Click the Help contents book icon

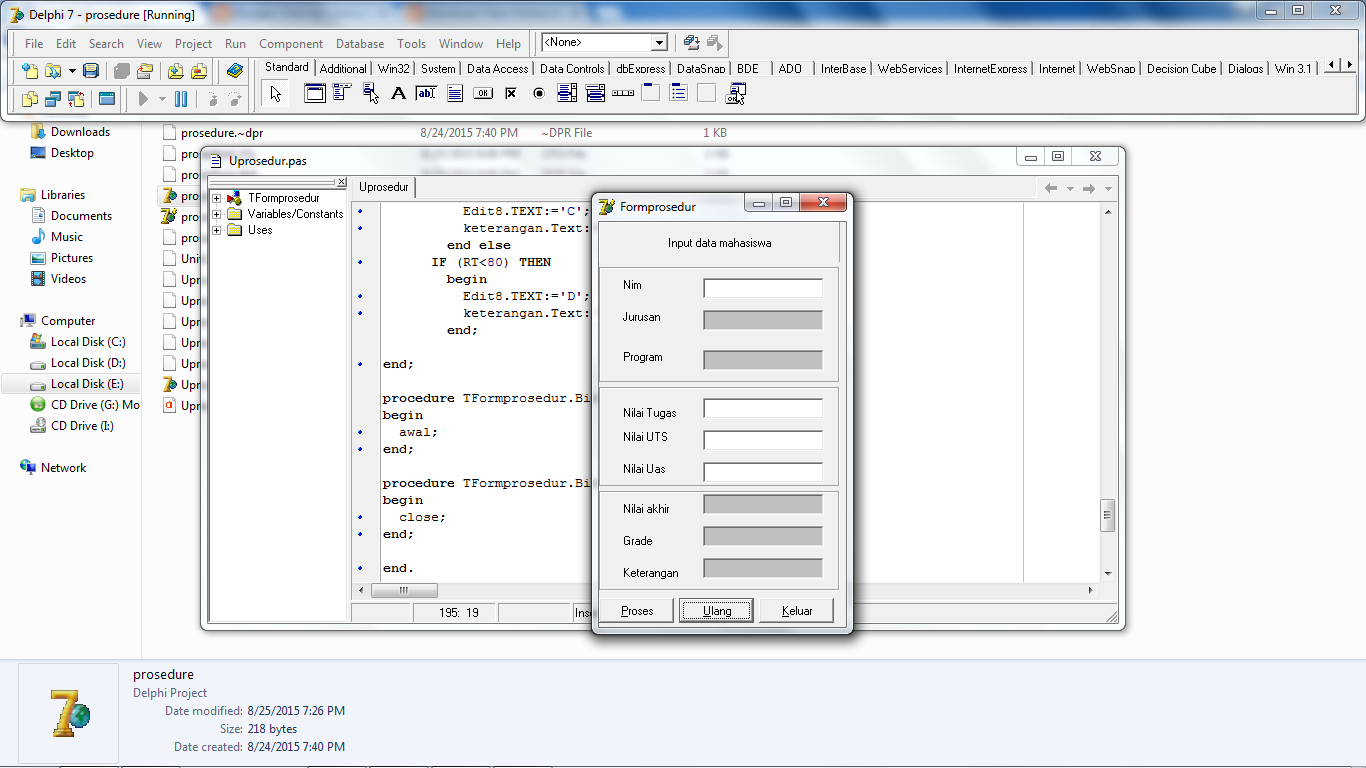click(235, 71)
